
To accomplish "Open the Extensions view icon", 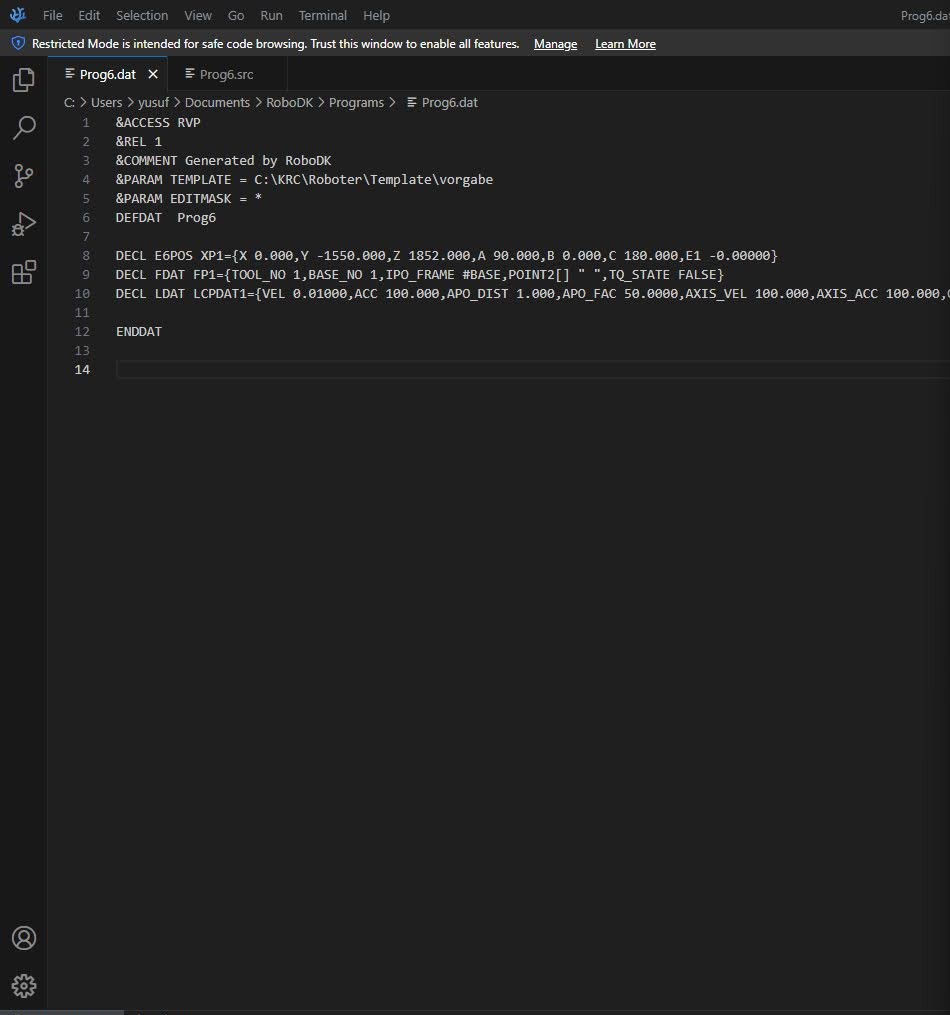I will coord(23,272).
